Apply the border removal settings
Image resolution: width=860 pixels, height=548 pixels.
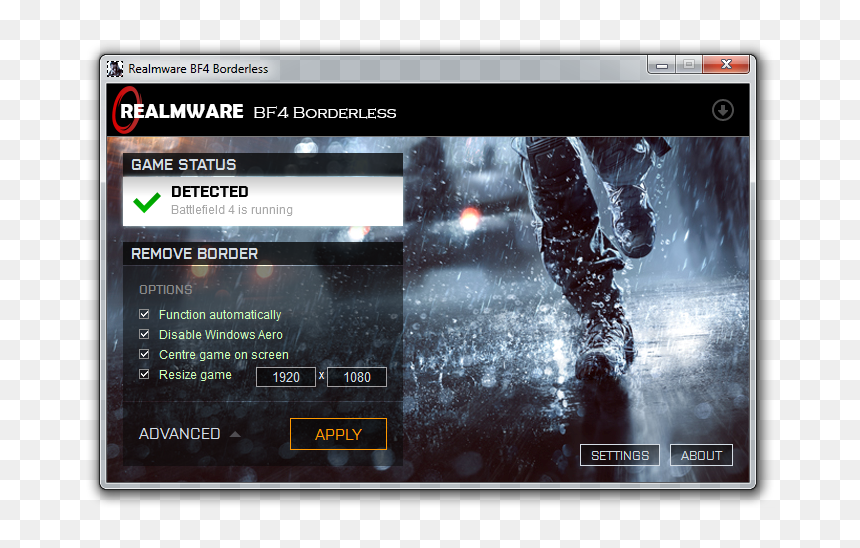click(338, 434)
